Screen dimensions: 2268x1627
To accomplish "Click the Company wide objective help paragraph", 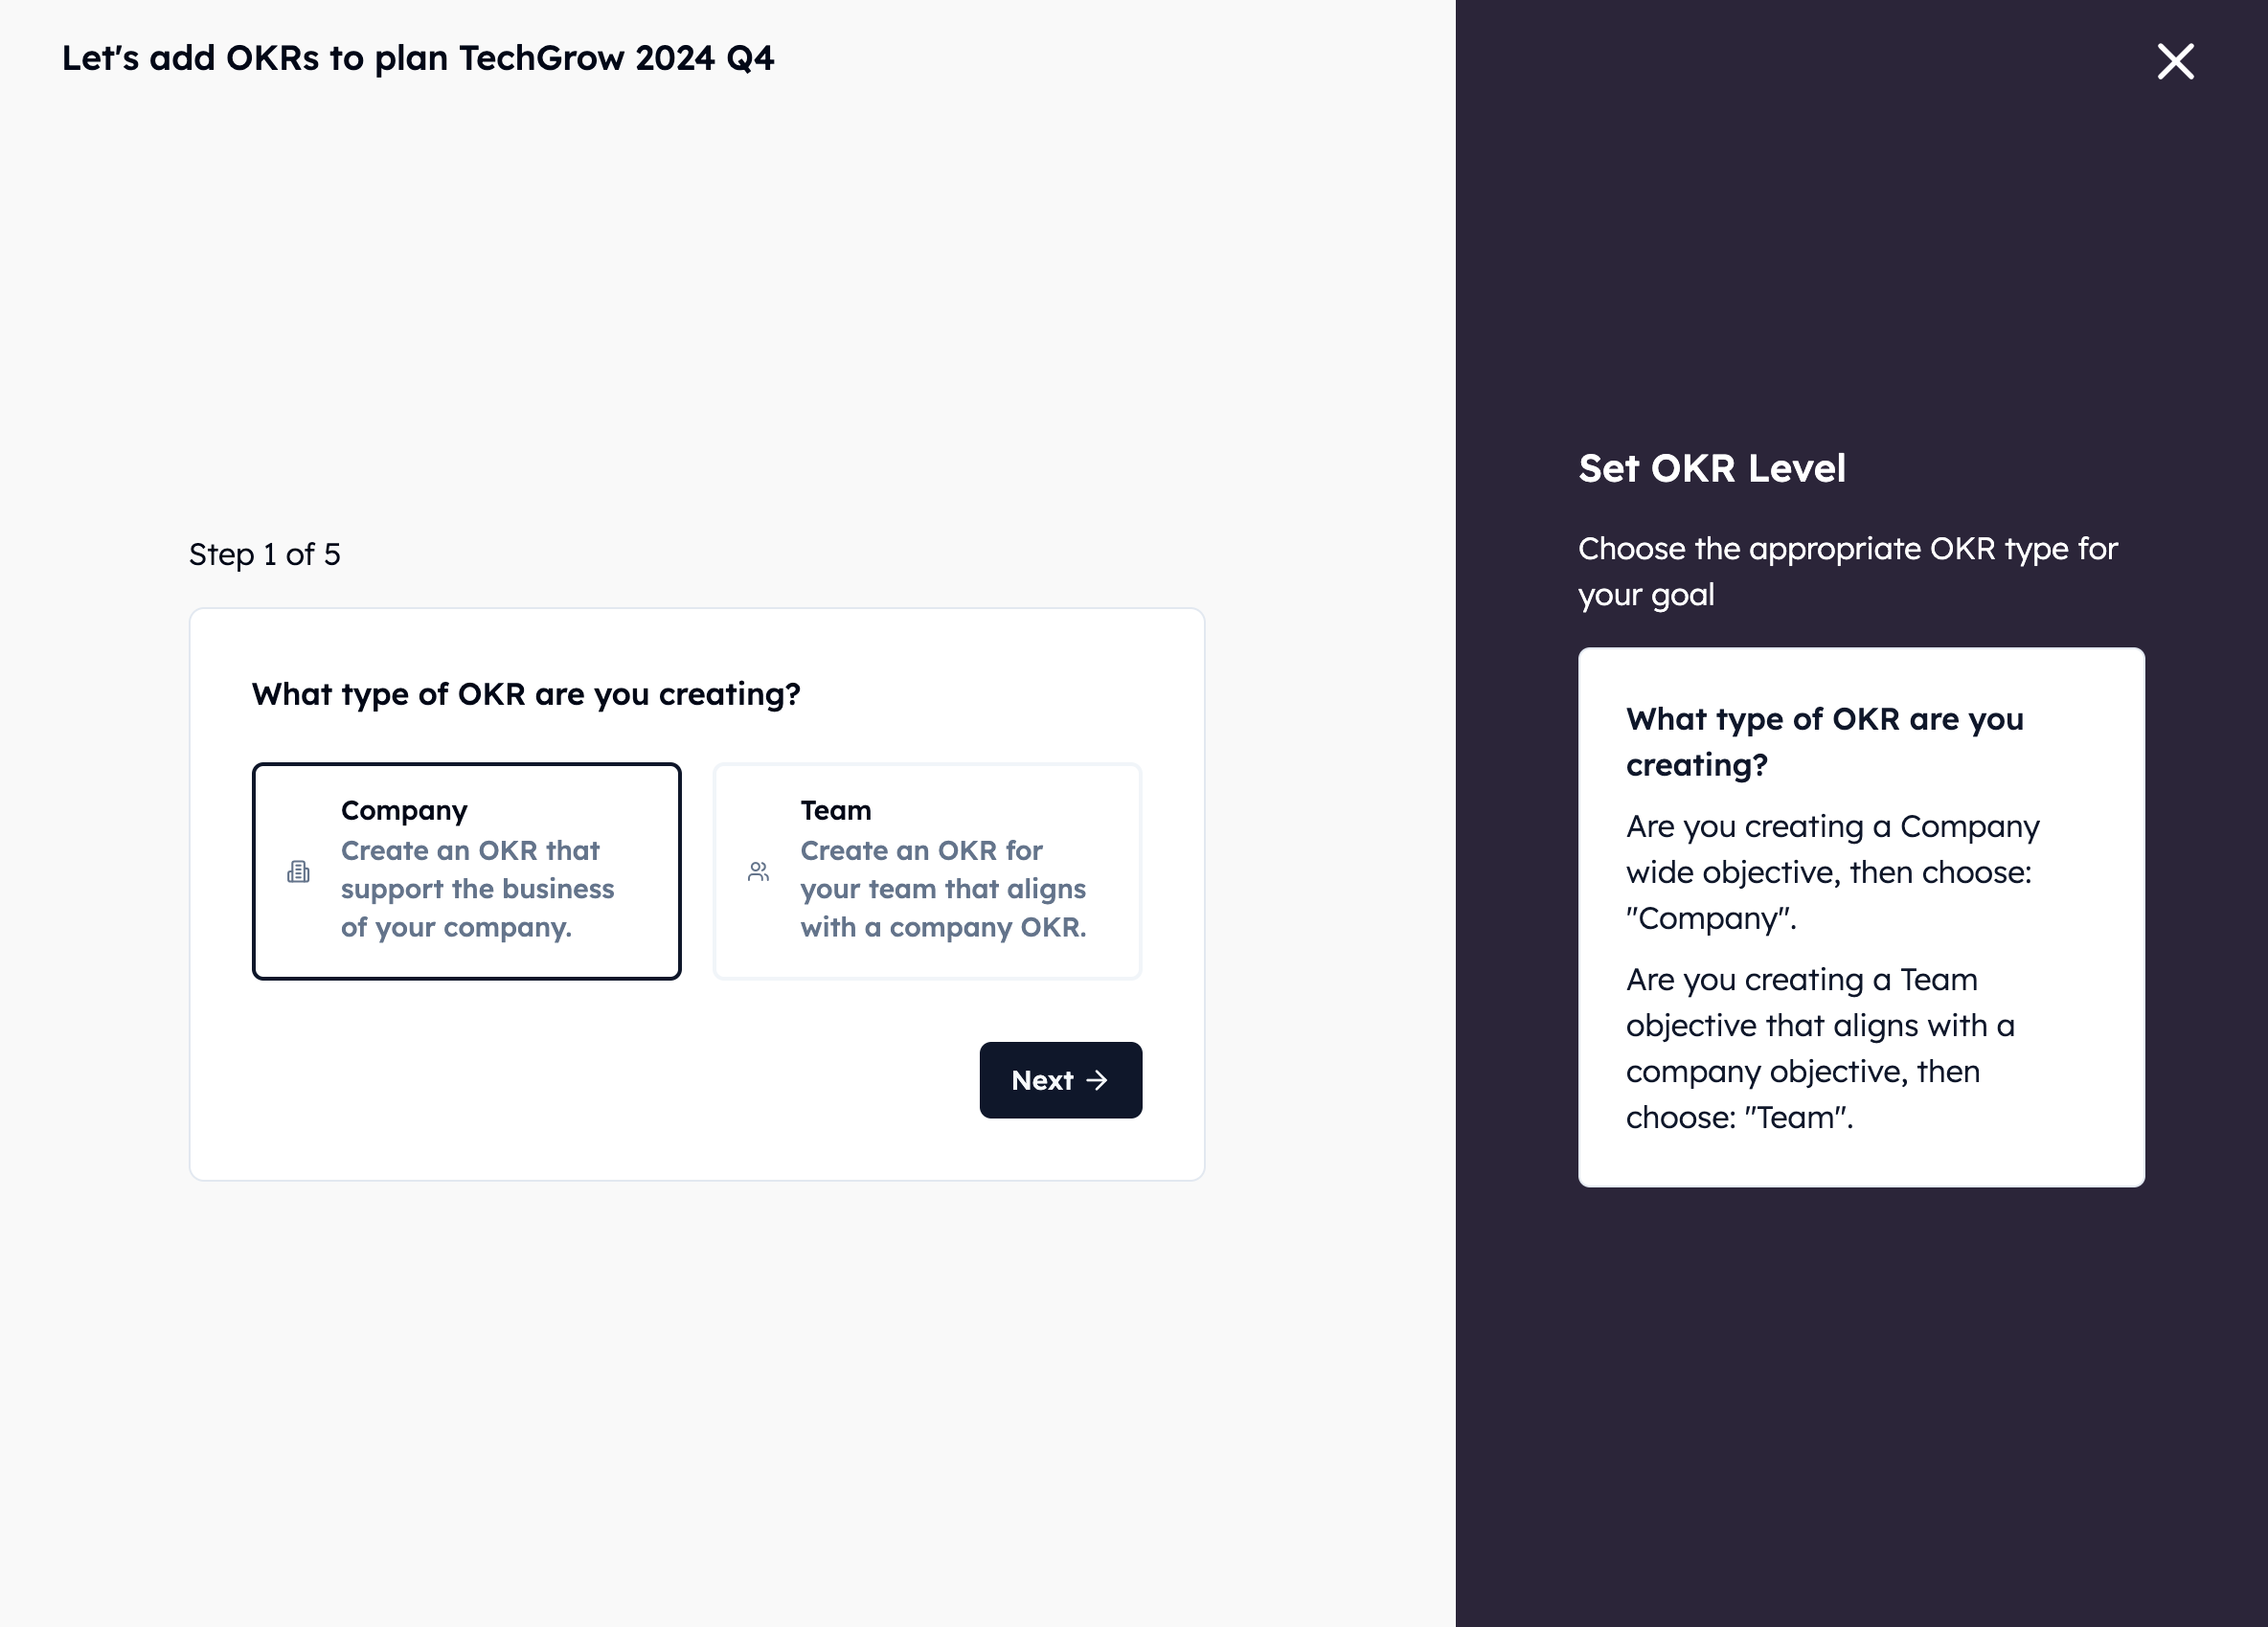I will [1832, 872].
